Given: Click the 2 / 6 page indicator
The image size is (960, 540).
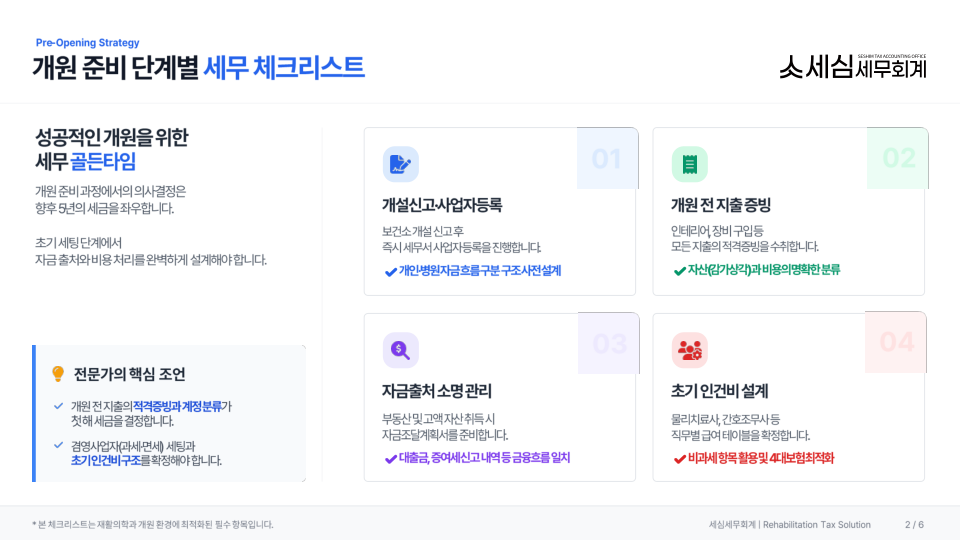Looking at the screenshot, I should click(x=914, y=524).
